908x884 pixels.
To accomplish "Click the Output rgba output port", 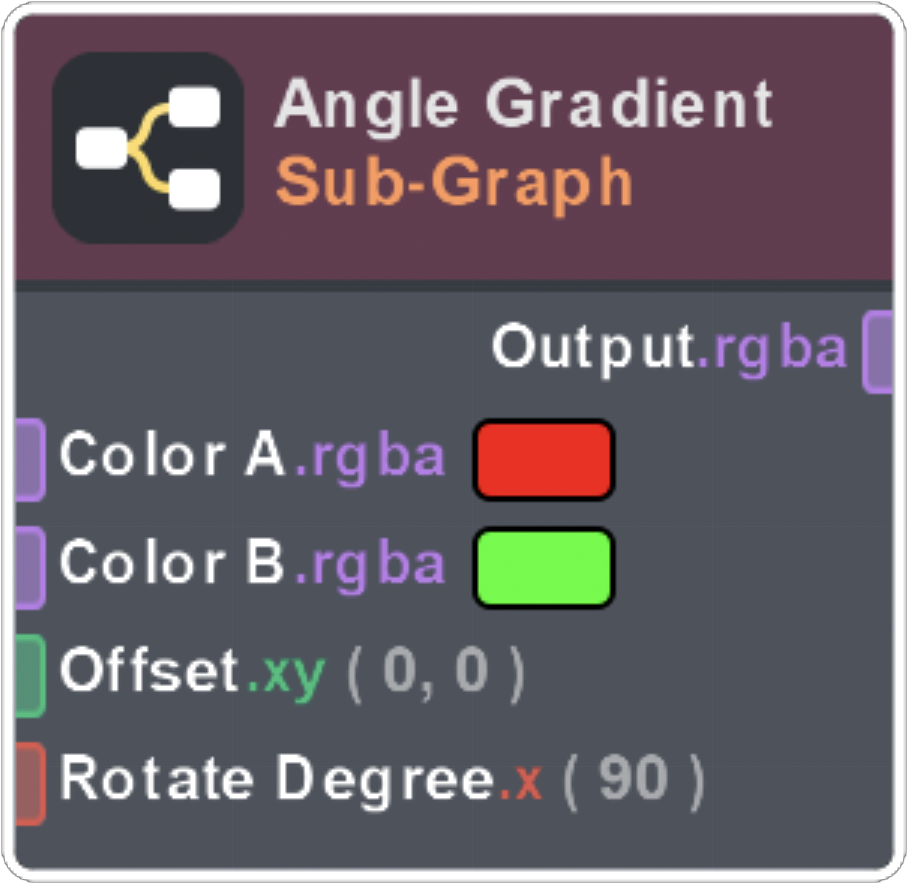I will pyautogui.click(x=877, y=351).
